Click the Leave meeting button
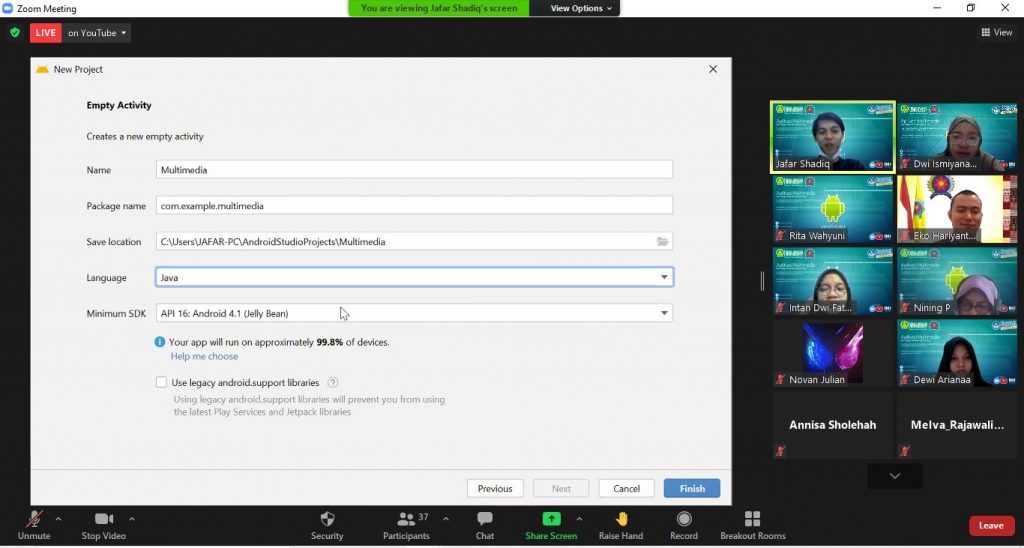This screenshot has height=548, width=1024. (991, 525)
